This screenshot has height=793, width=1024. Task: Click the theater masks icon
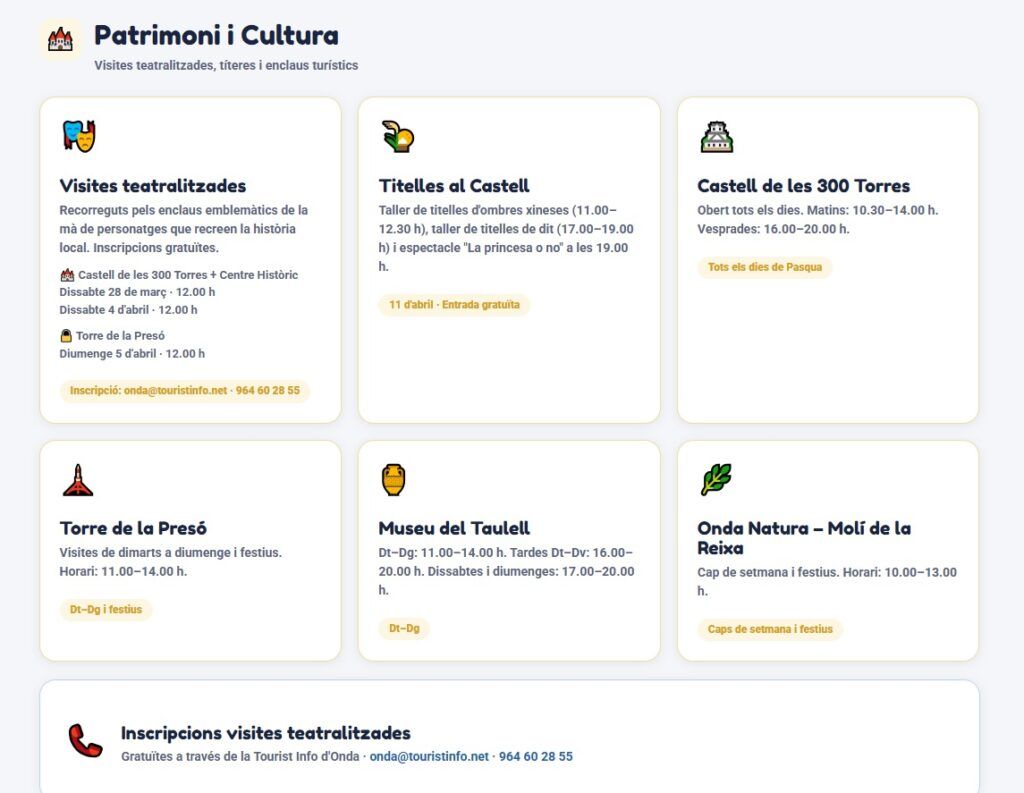pos(78,136)
